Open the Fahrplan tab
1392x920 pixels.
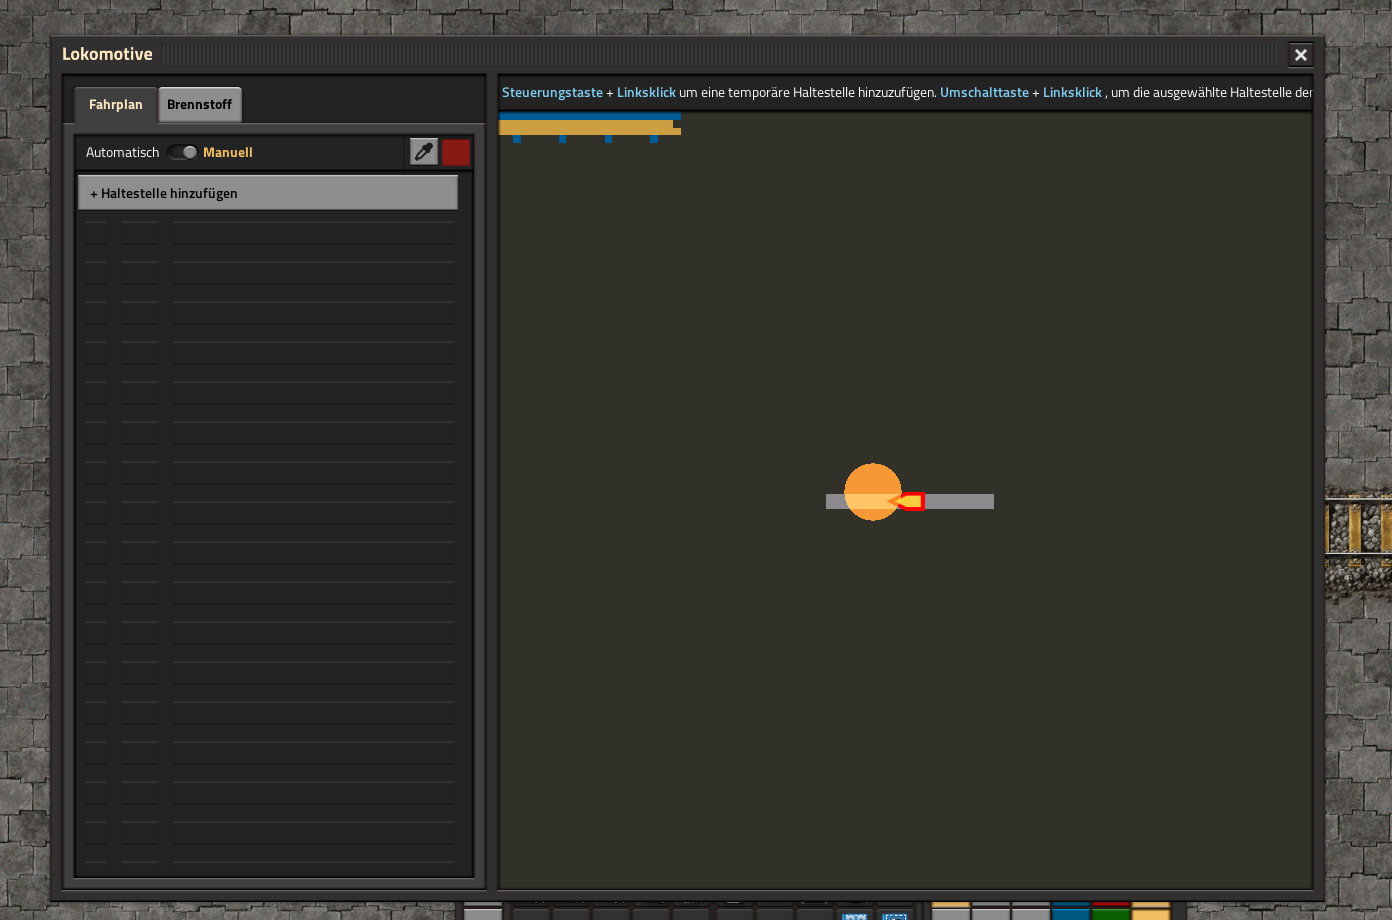point(115,104)
